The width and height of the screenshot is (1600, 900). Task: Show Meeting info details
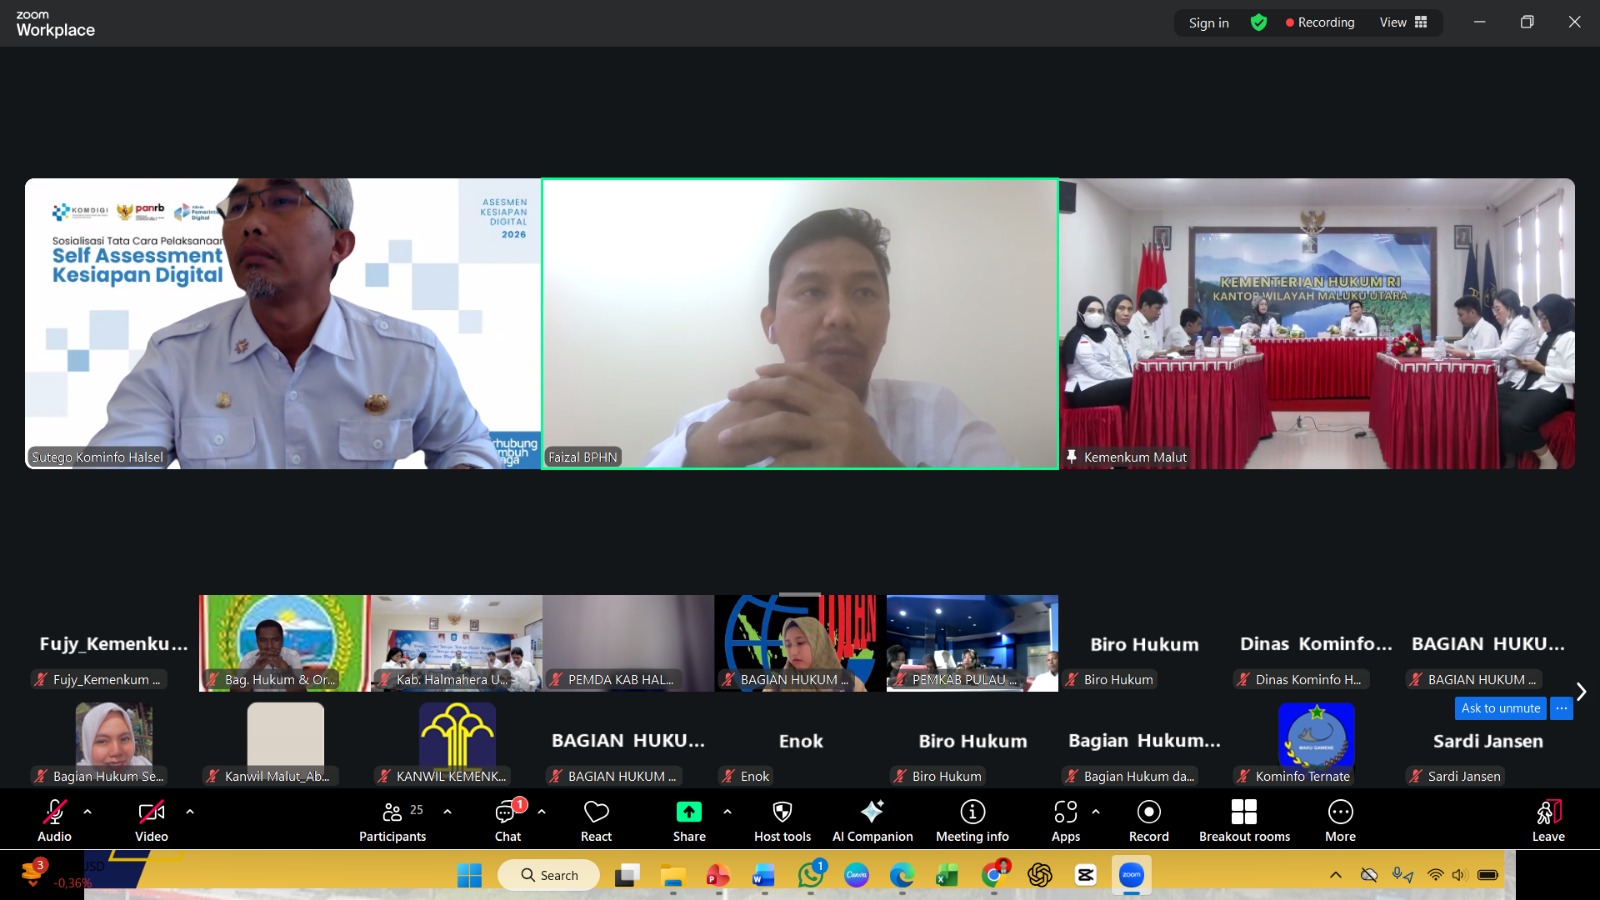tap(972, 820)
